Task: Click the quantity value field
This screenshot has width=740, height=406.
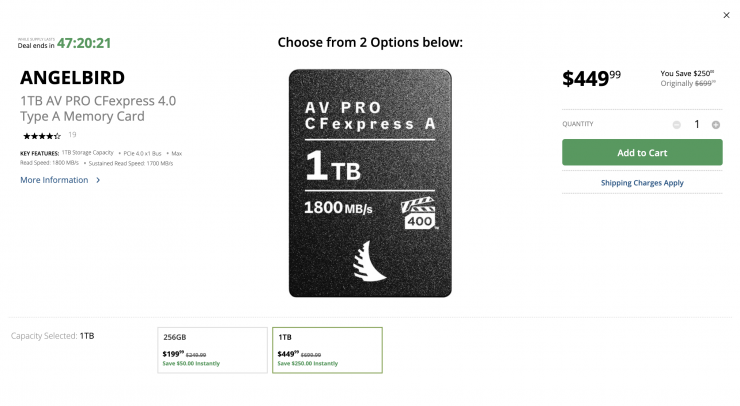Action: pos(696,125)
